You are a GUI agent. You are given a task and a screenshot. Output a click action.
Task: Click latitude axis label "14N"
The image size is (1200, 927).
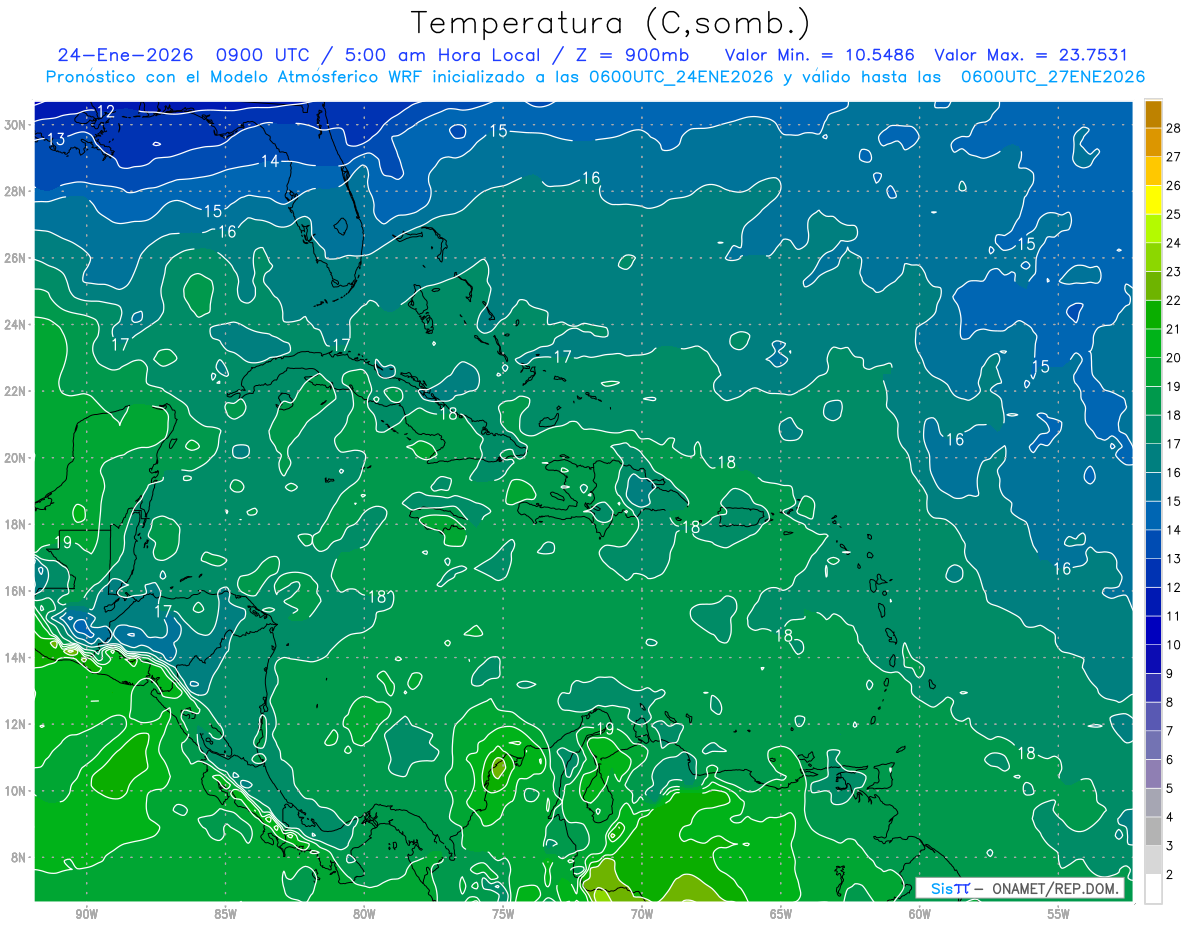15,658
